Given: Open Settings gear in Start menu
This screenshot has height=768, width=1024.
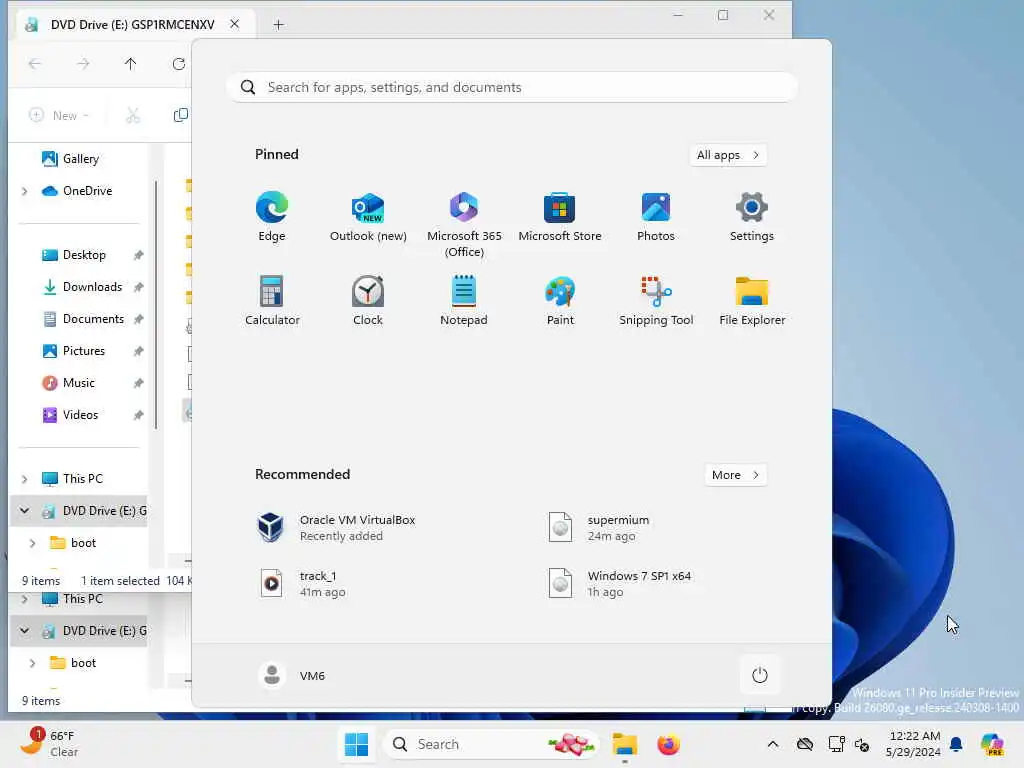Looking at the screenshot, I should (x=752, y=217).
